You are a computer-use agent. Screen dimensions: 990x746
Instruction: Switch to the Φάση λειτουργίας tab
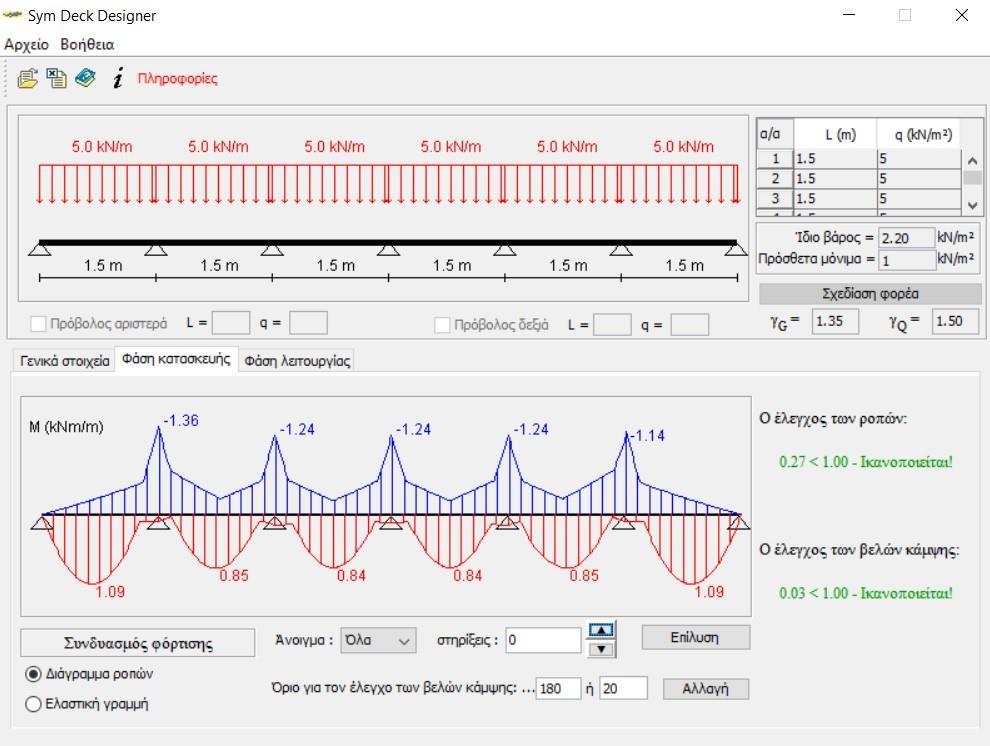297,361
